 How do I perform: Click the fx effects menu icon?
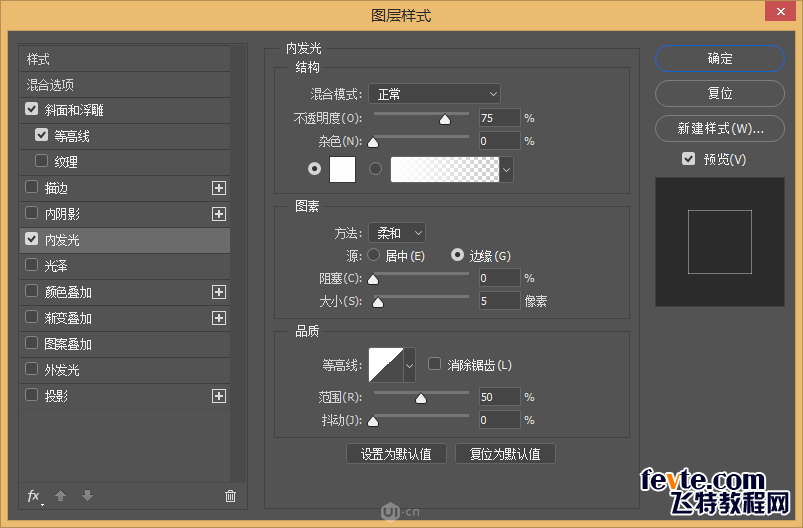click(x=33, y=495)
